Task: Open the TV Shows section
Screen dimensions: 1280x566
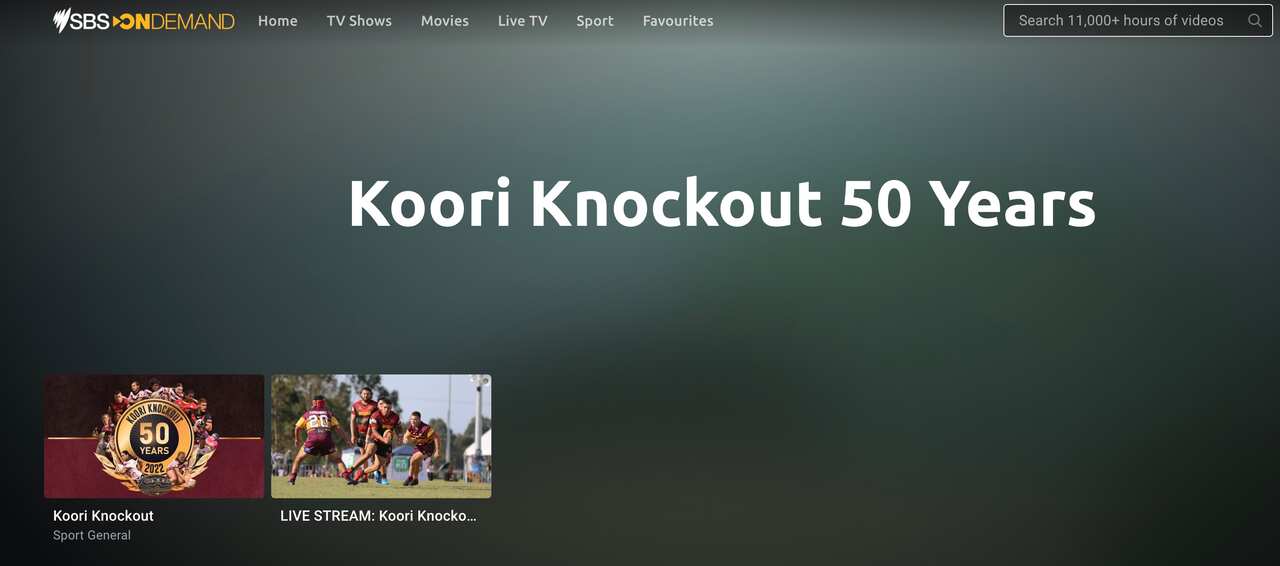Action: coord(359,21)
